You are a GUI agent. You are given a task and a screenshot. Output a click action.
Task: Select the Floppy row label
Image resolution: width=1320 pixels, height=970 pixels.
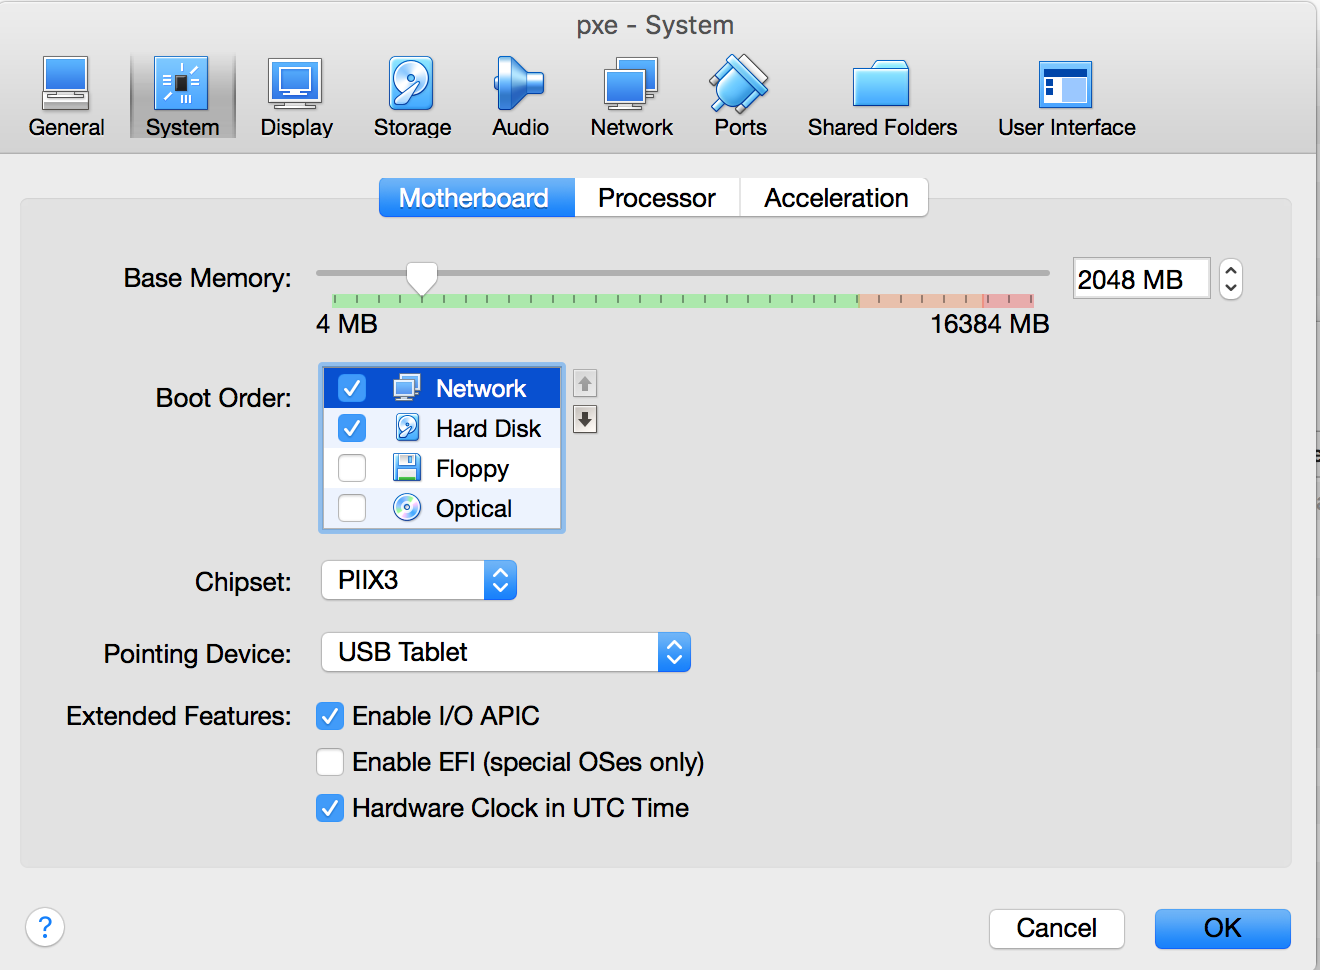(472, 468)
